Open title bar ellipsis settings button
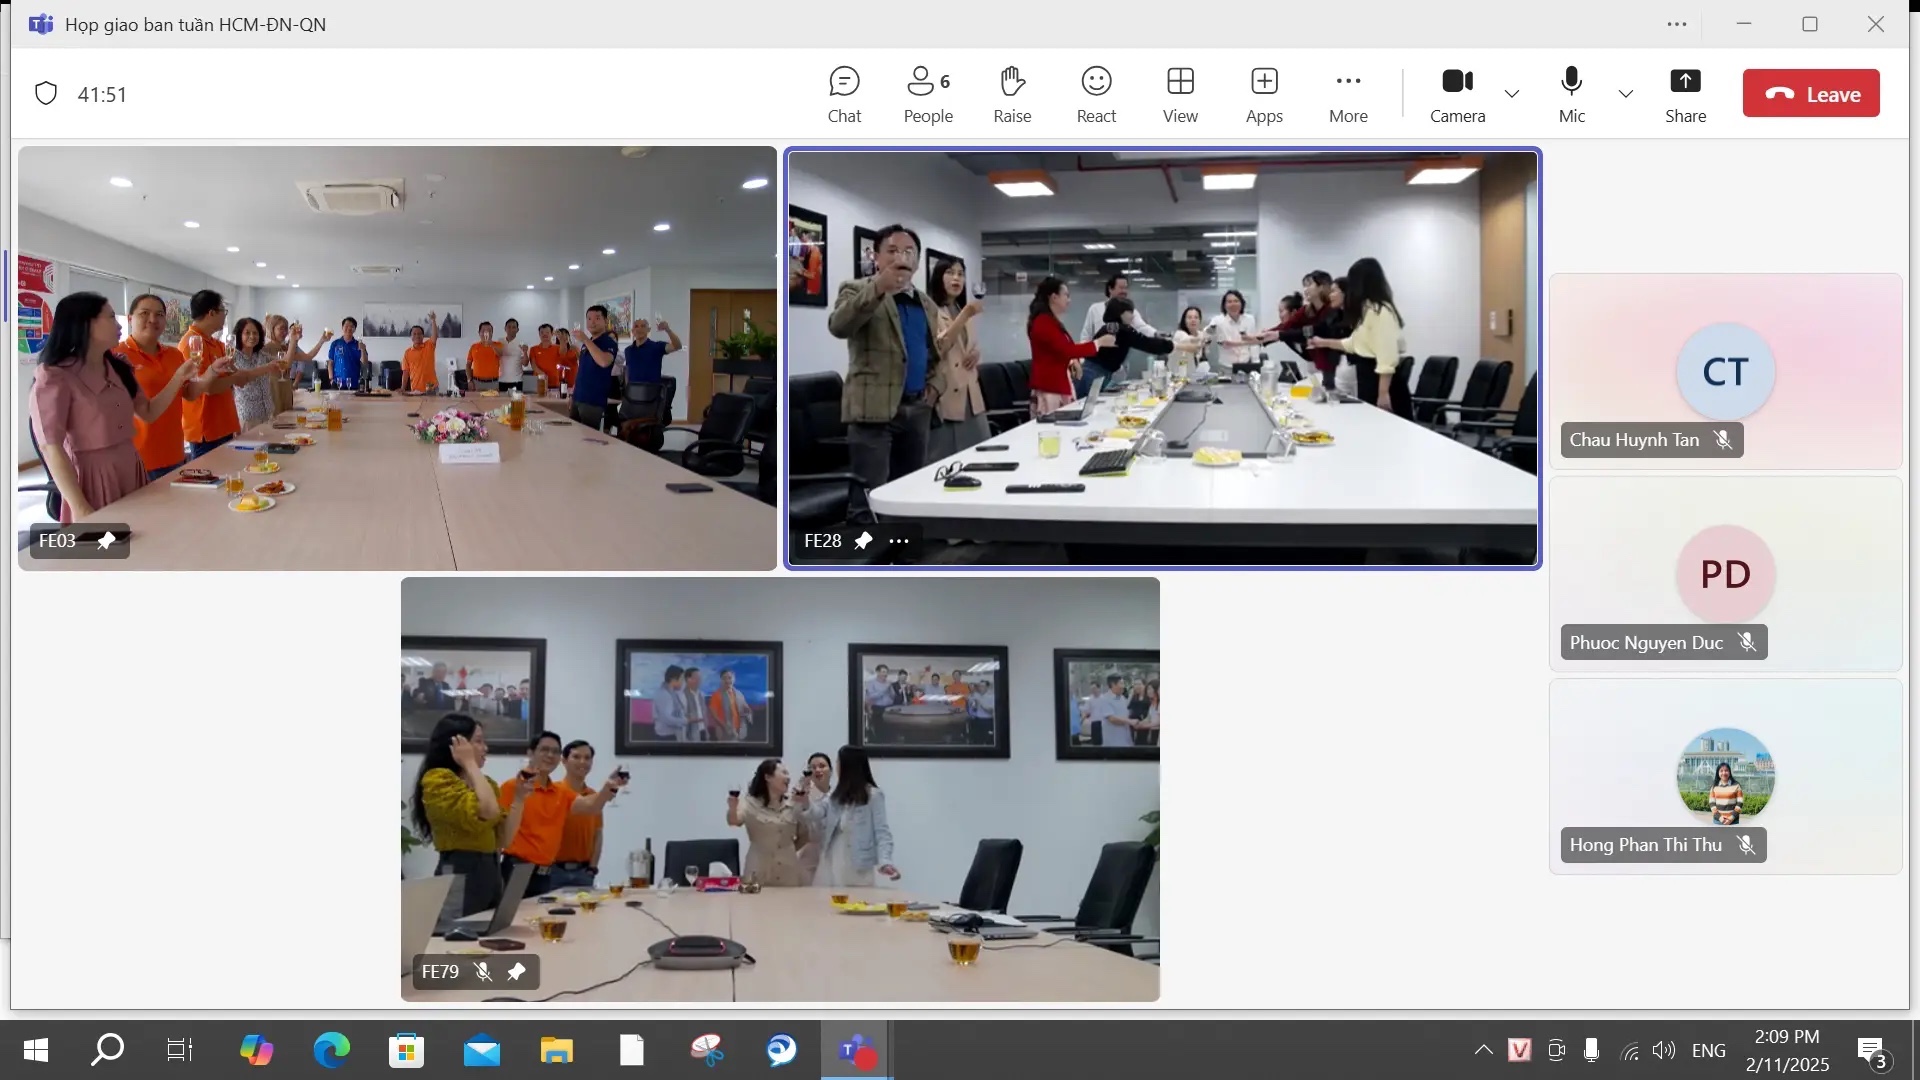The image size is (1920, 1080). coord(1677,24)
